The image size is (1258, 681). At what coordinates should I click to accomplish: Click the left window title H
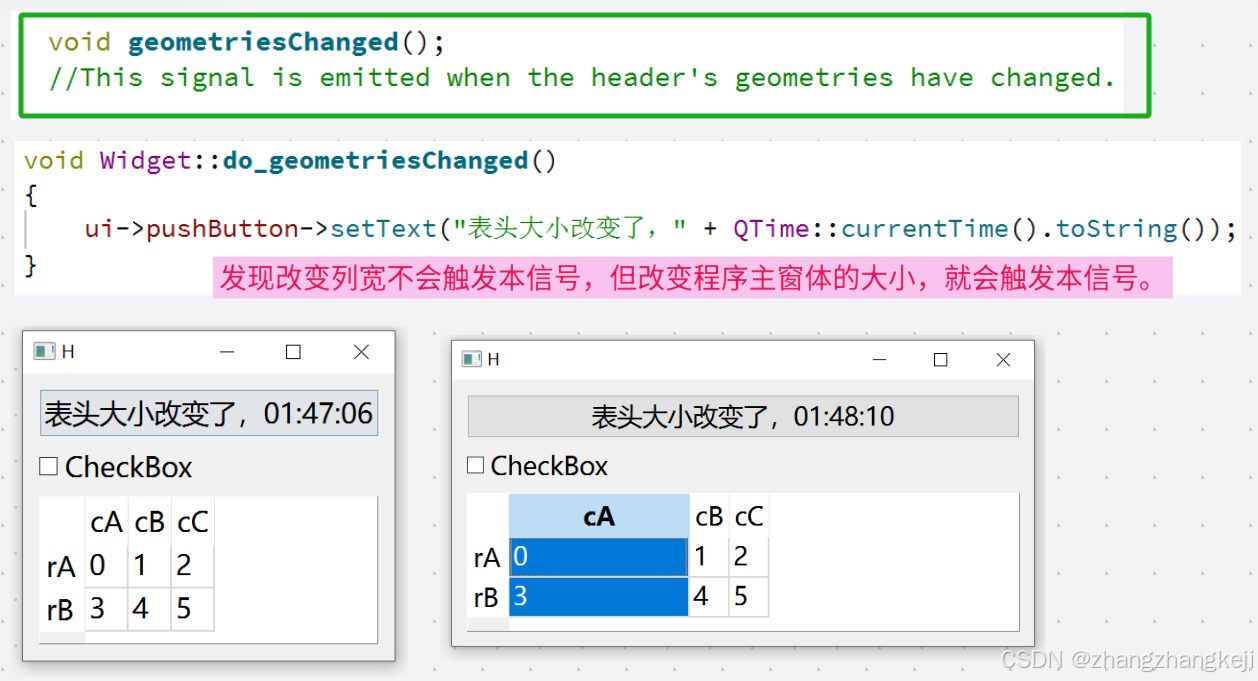point(68,352)
